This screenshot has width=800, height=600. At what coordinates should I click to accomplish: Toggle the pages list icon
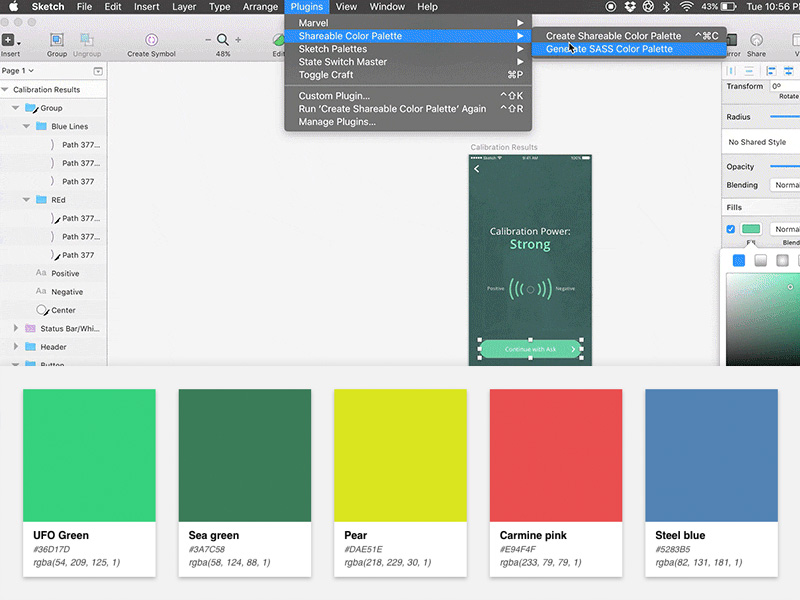click(x=98, y=71)
